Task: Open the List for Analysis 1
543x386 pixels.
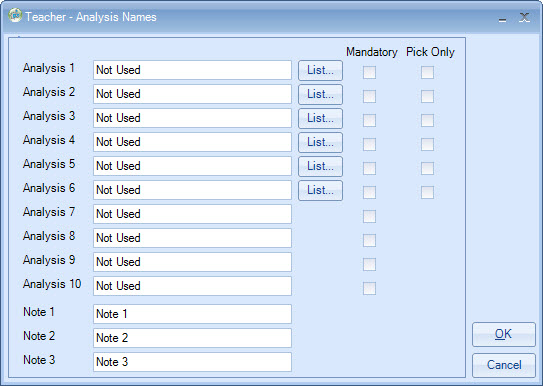Action: 320,70
